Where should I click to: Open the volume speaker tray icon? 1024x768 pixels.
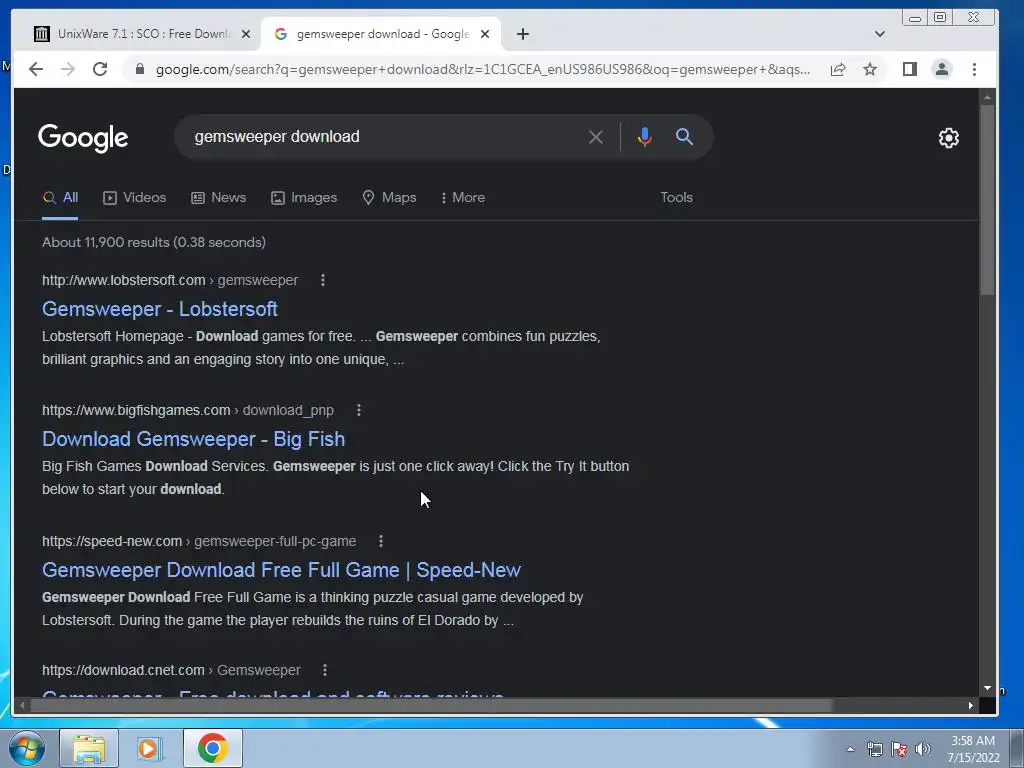(923, 749)
